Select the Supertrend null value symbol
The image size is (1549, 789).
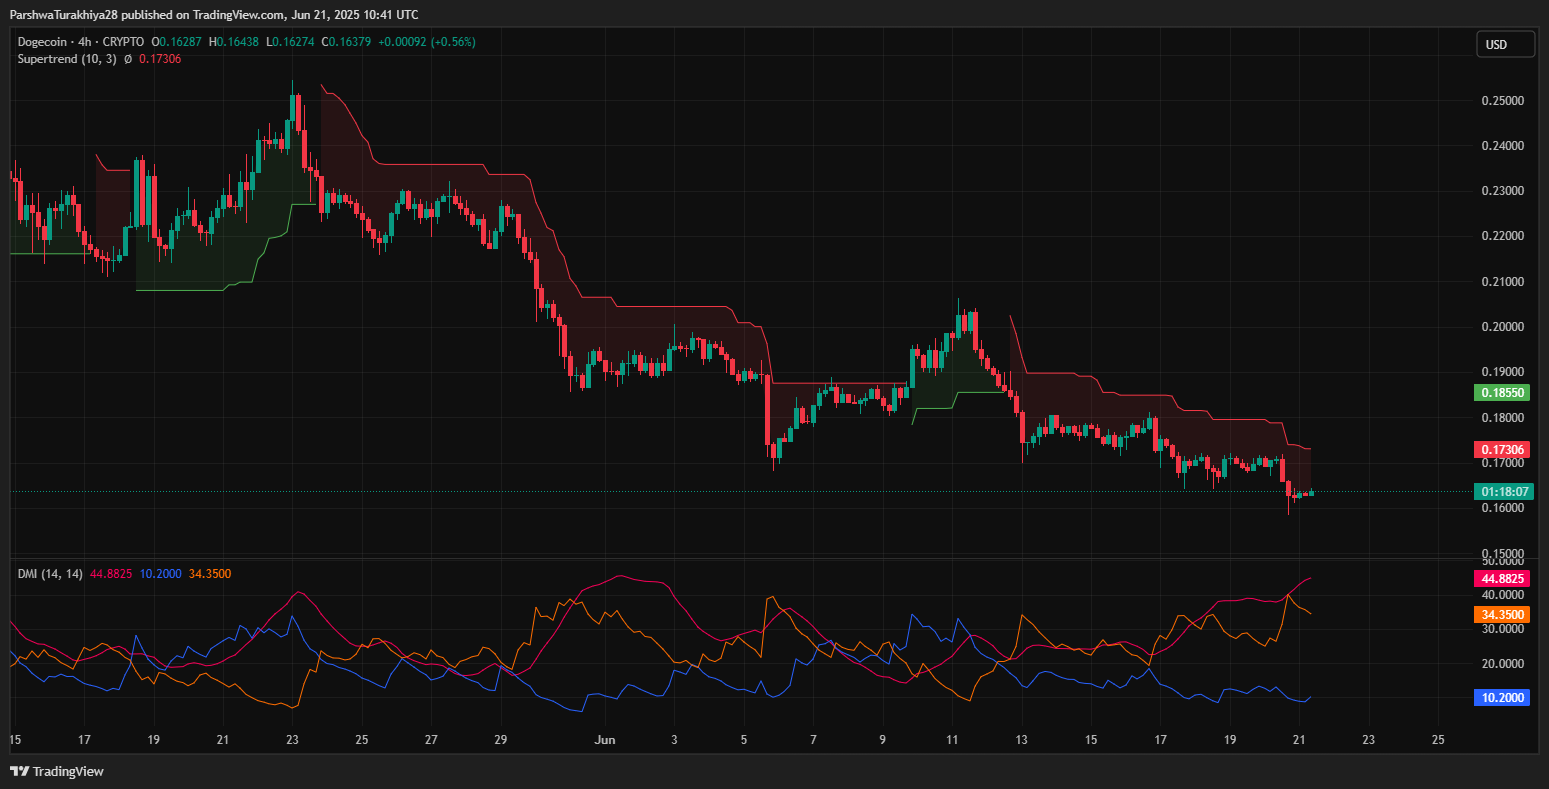(x=128, y=59)
